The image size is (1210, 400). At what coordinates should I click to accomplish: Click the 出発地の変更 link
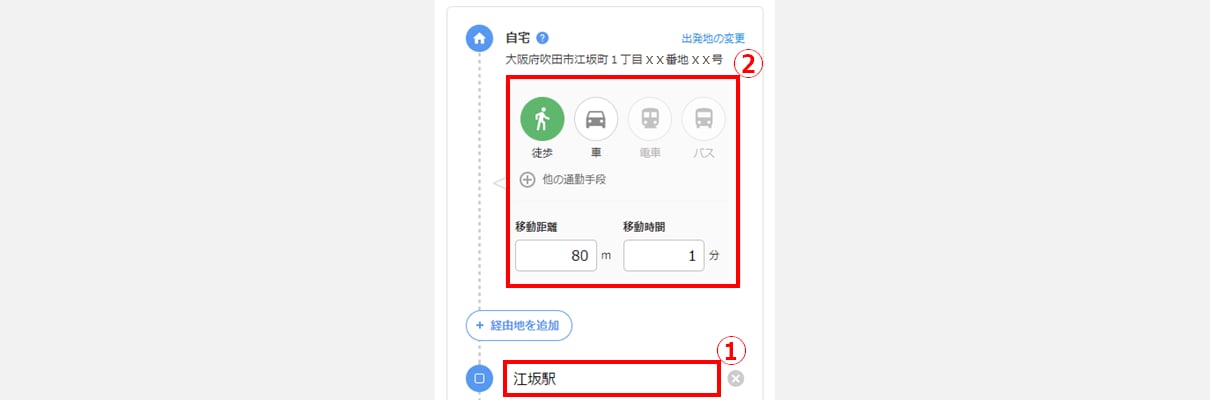[x=713, y=38]
